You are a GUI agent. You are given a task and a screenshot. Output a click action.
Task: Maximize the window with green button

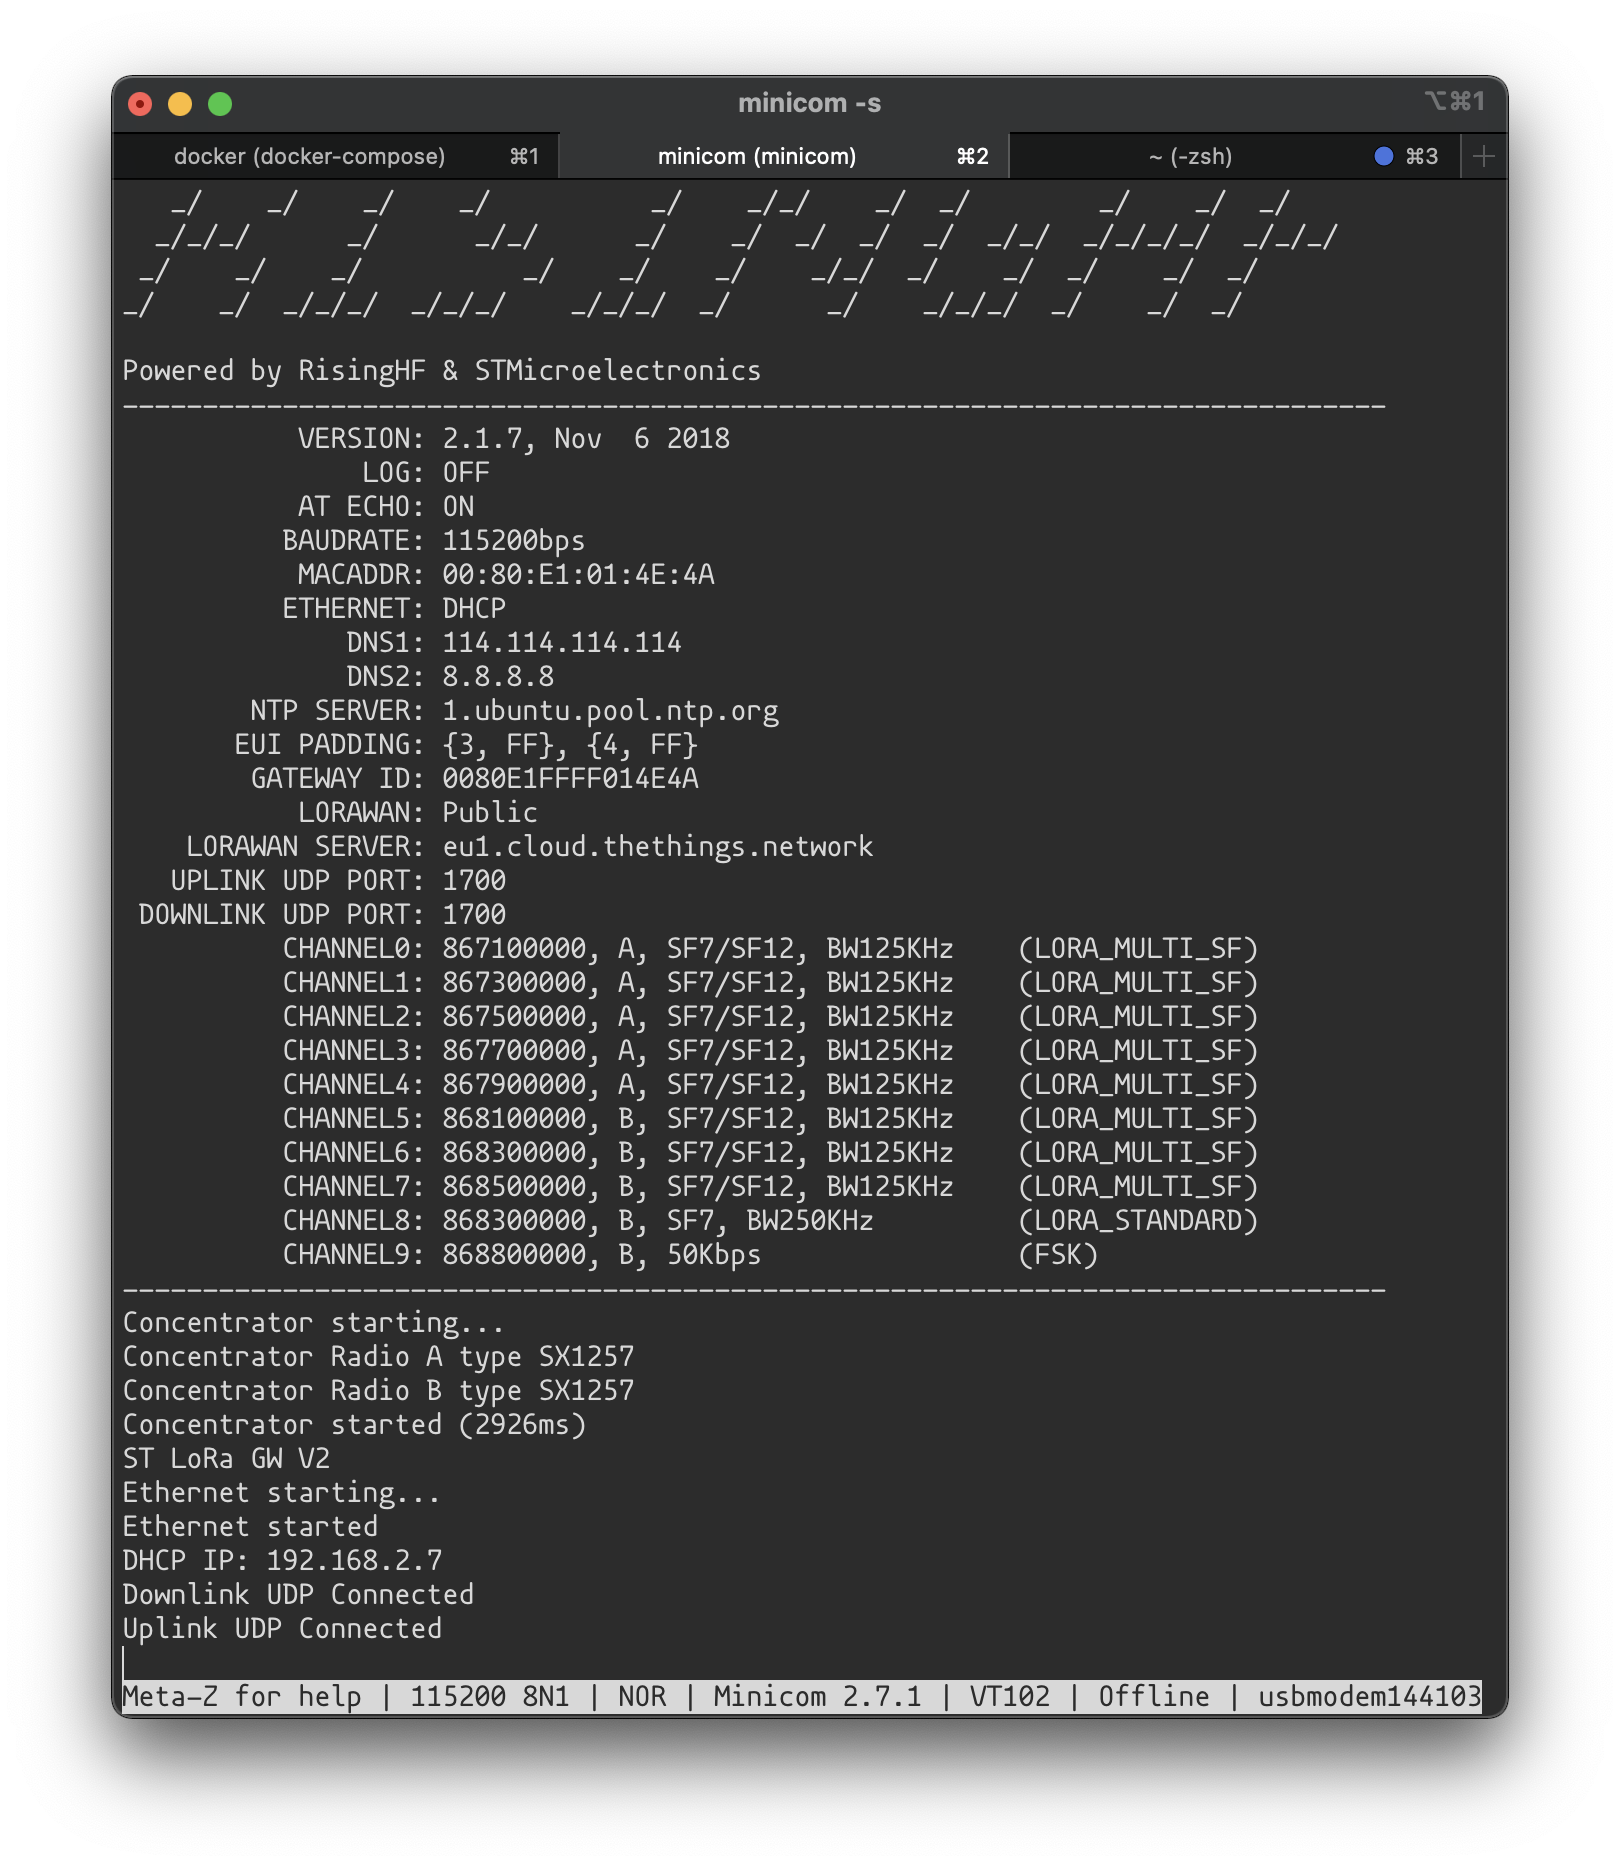coord(220,104)
